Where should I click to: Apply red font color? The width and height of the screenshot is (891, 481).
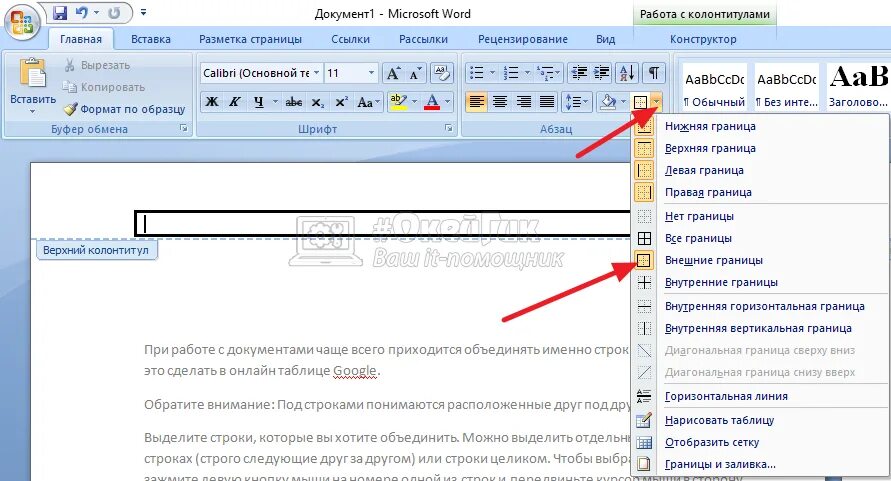(432, 102)
